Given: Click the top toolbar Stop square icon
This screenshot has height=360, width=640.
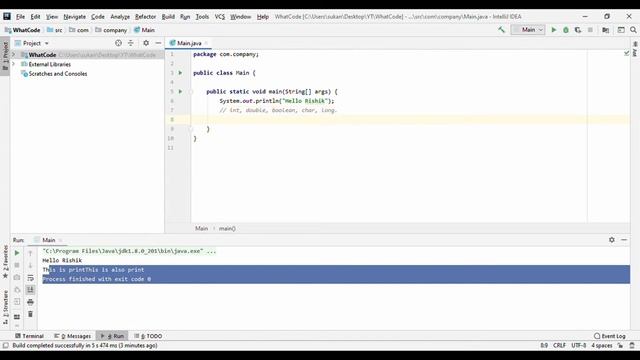Looking at the screenshot, I should pyautogui.click(x=590, y=30).
